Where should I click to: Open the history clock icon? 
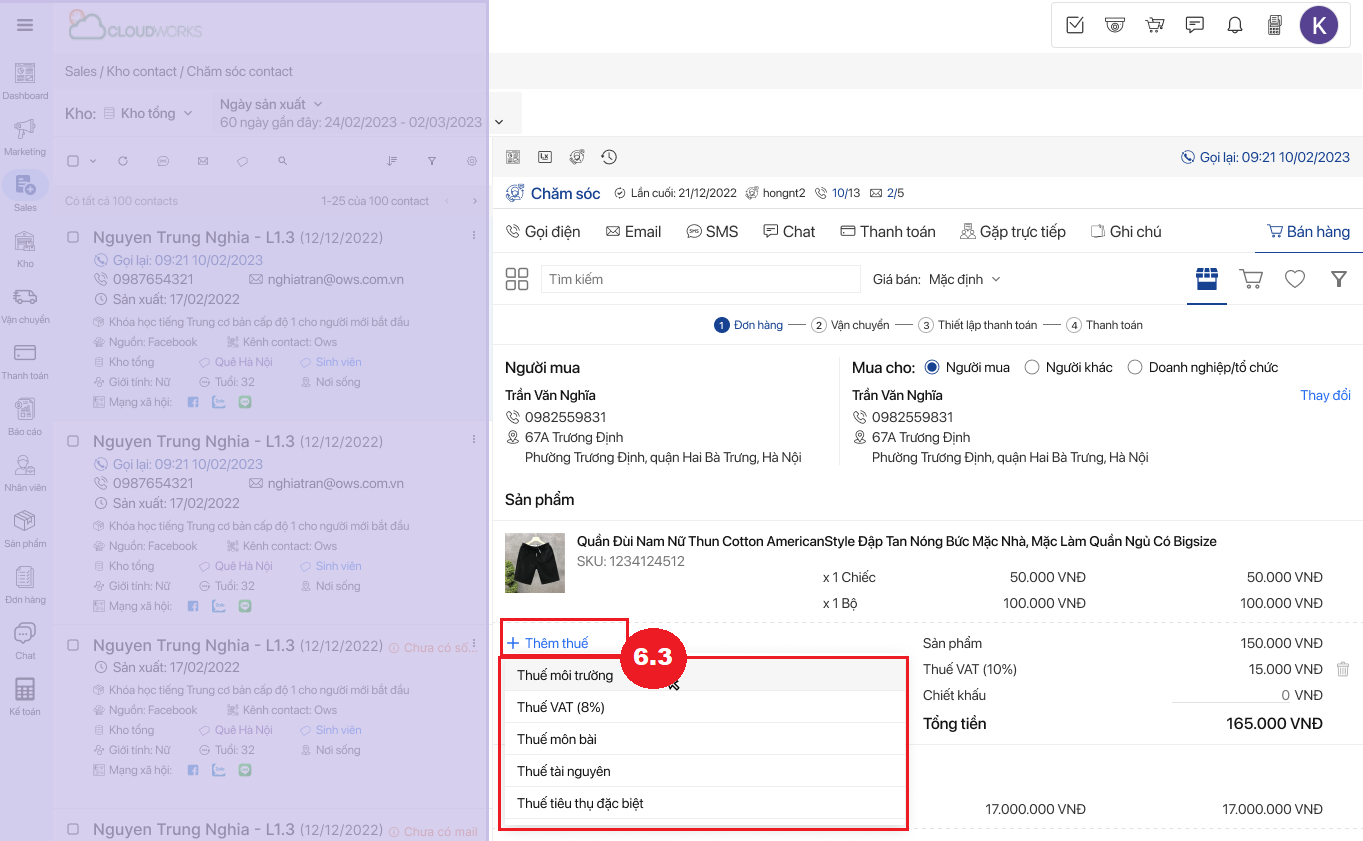coord(609,157)
